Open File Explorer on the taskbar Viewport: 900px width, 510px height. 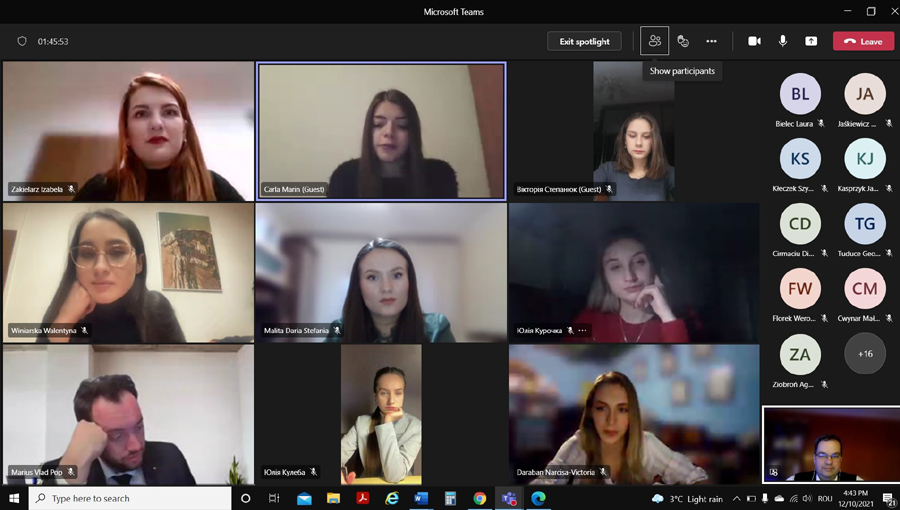pyautogui.click(x=333, y=498)
